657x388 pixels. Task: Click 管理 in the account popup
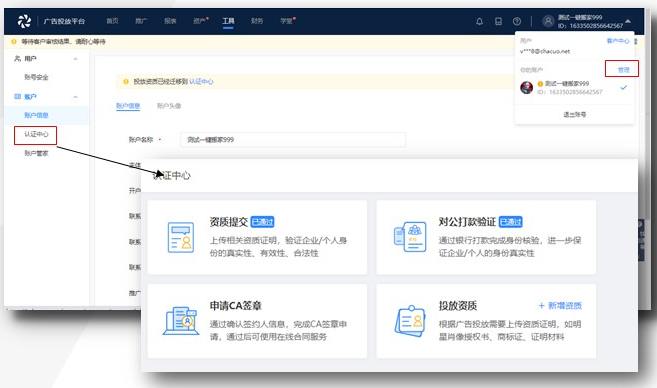(x=623, y=70)
